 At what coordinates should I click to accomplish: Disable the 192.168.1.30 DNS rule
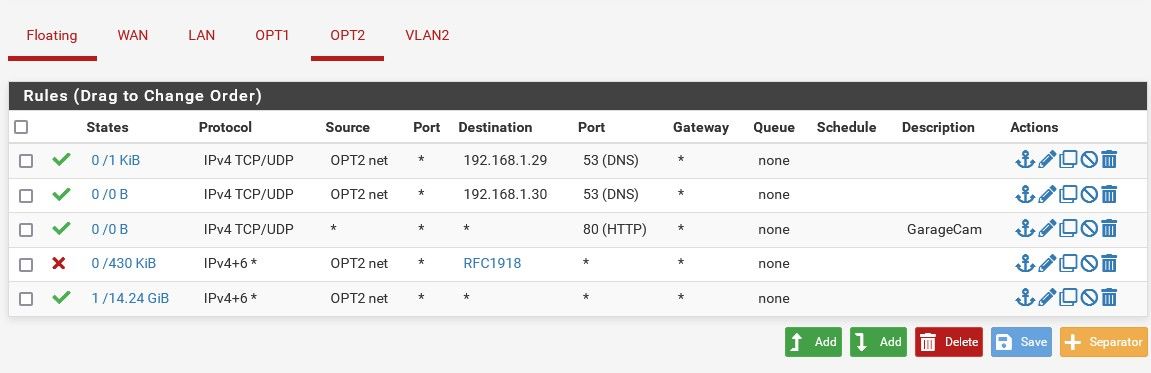[1089, 195]
